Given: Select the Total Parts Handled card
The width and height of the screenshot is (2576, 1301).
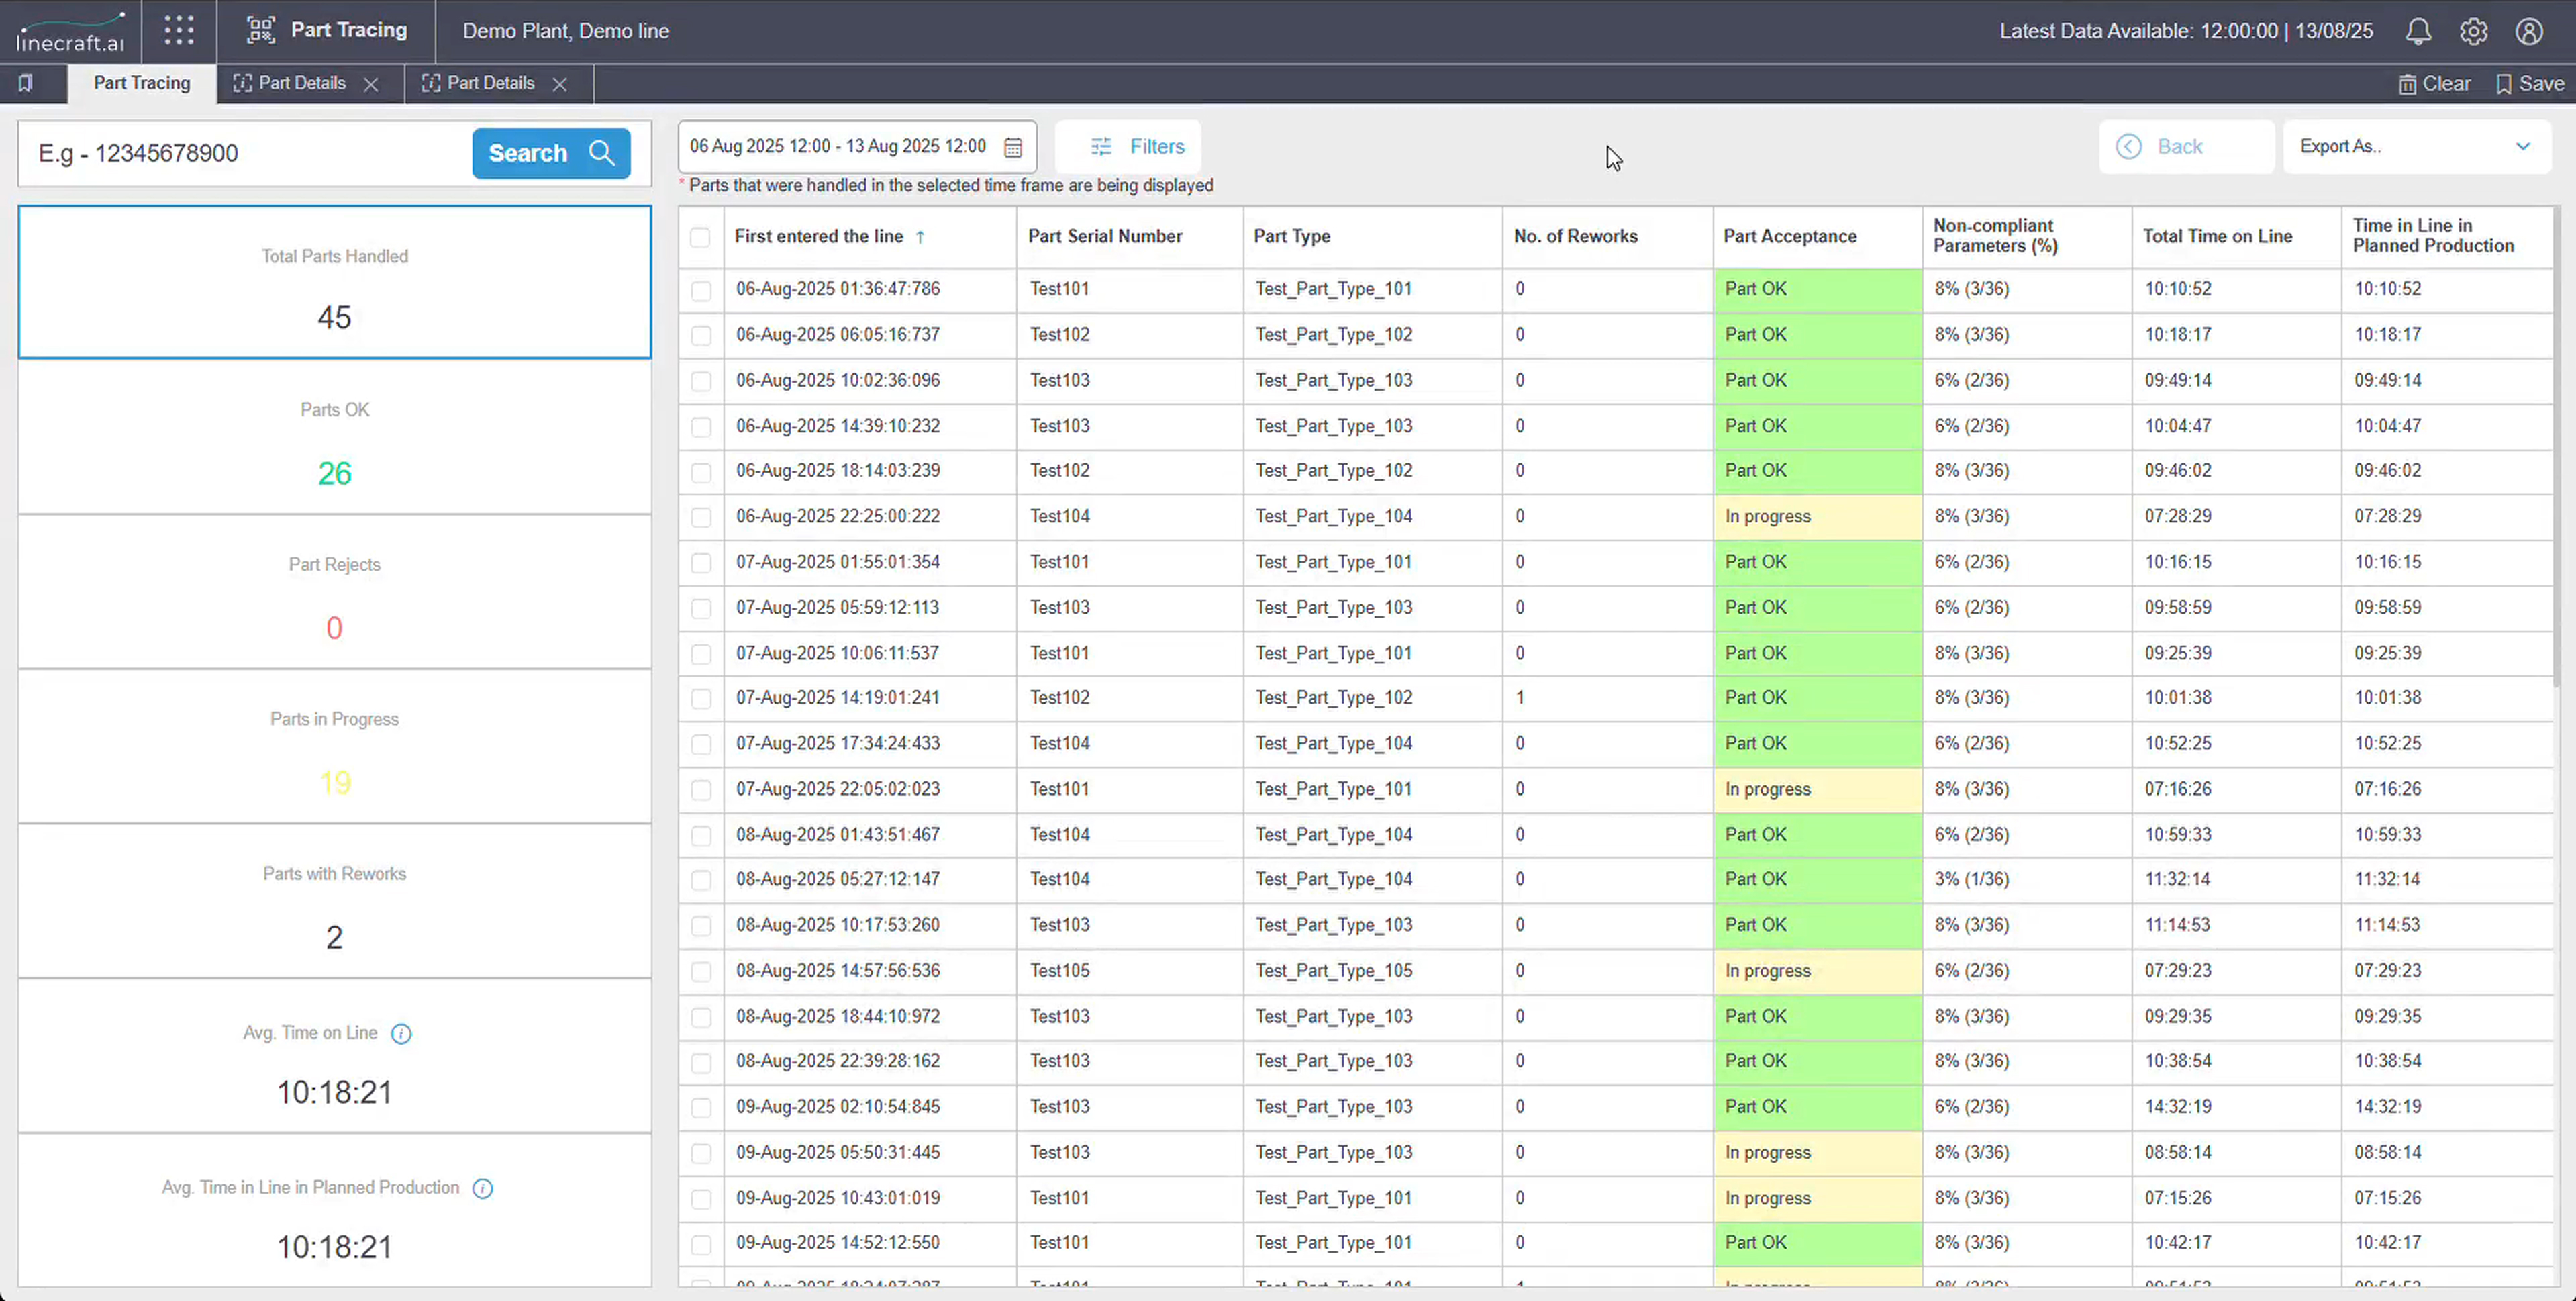Looking at the screenshot, I should 334,283.
